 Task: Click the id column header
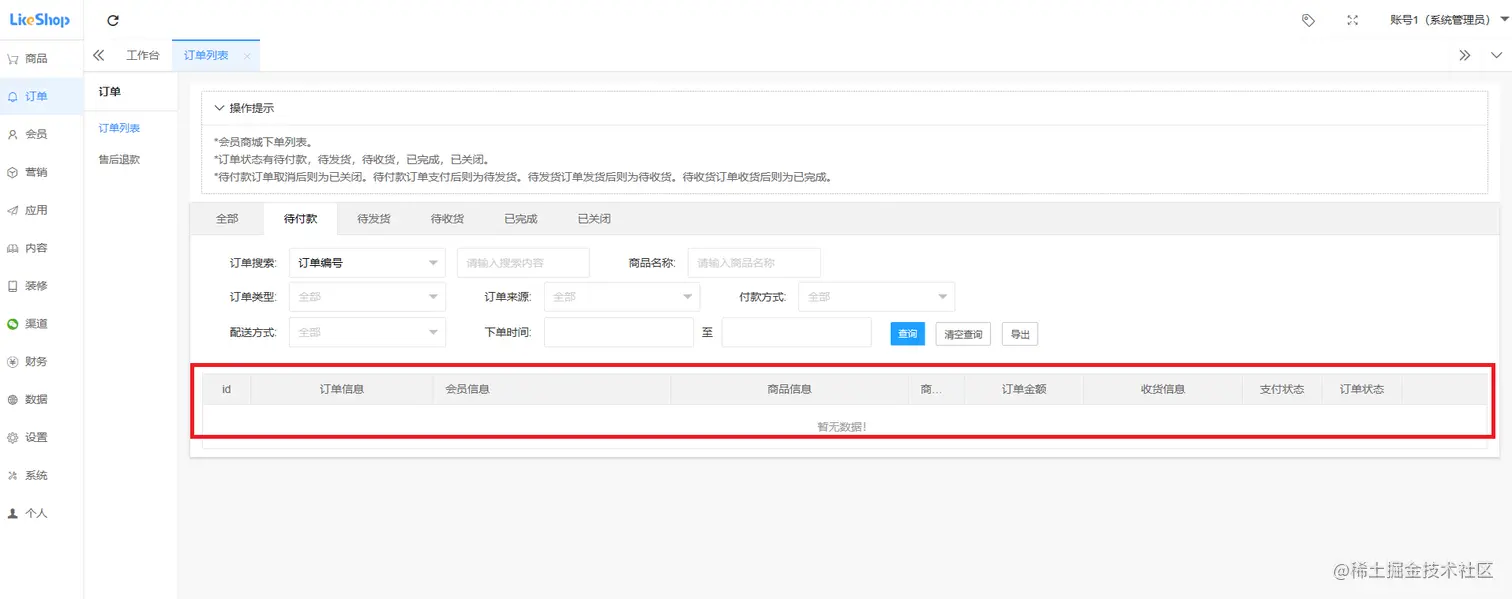[227, 389]
